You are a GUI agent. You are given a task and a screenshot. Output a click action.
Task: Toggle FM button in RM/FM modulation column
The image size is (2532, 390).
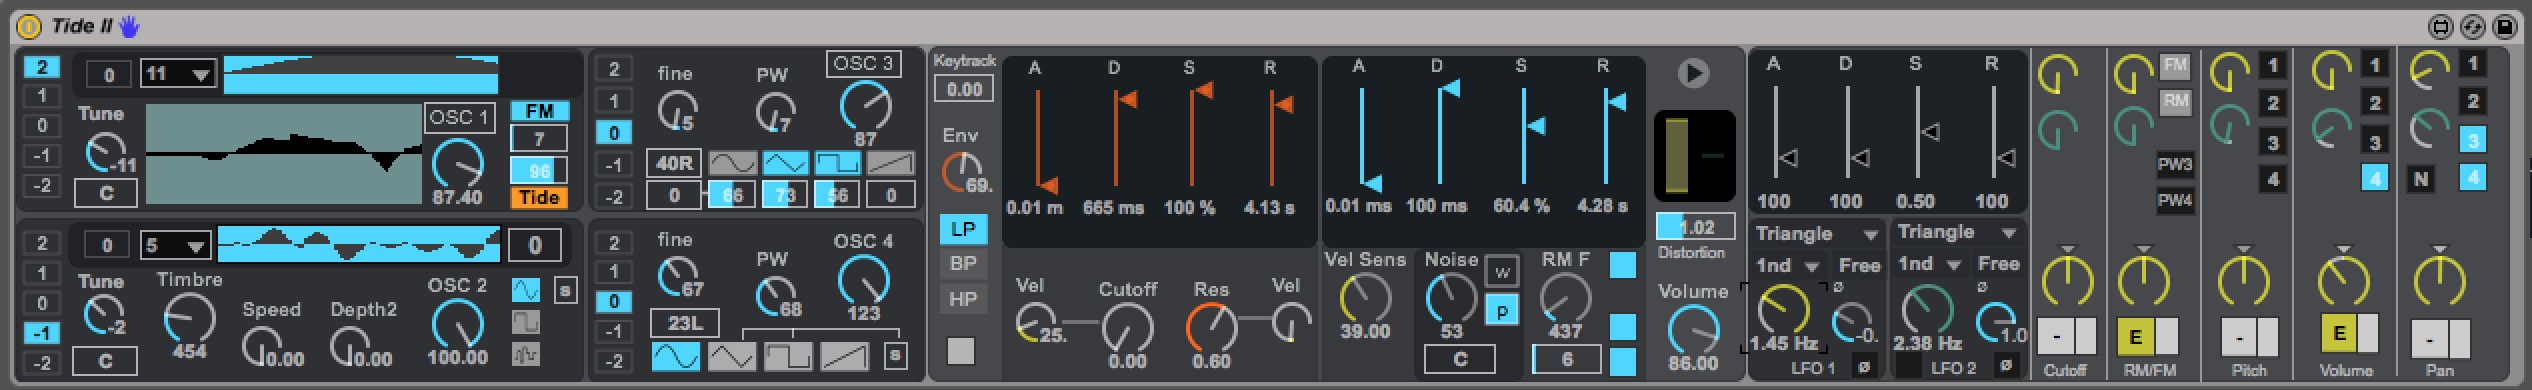click(2175, 66)
